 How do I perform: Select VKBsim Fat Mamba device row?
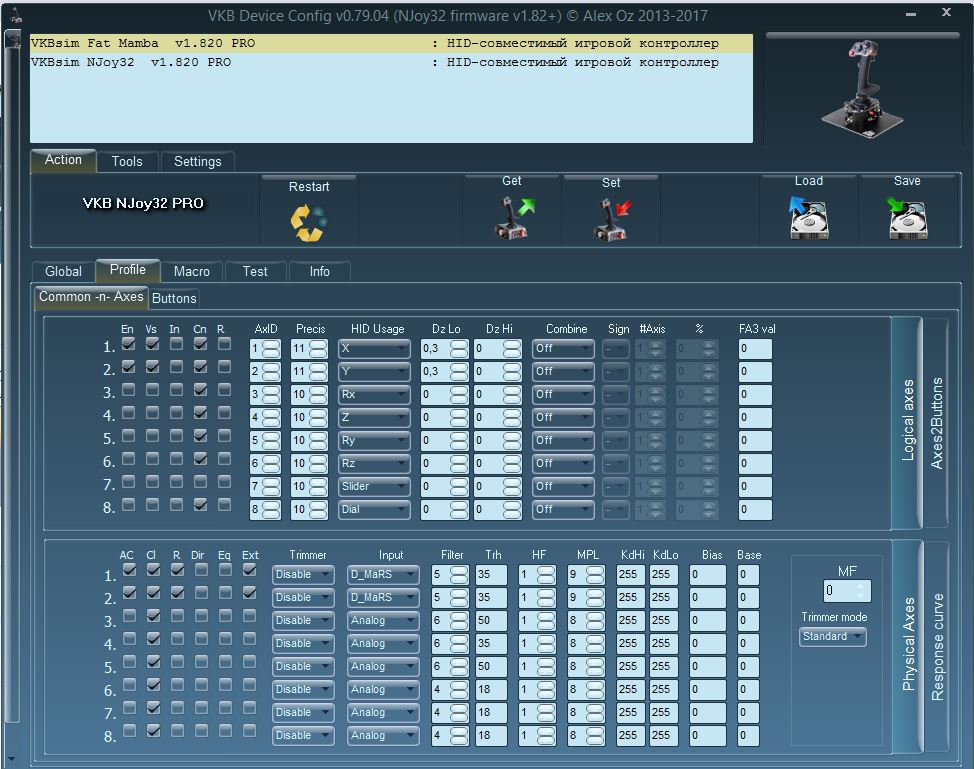coord(391,43)
